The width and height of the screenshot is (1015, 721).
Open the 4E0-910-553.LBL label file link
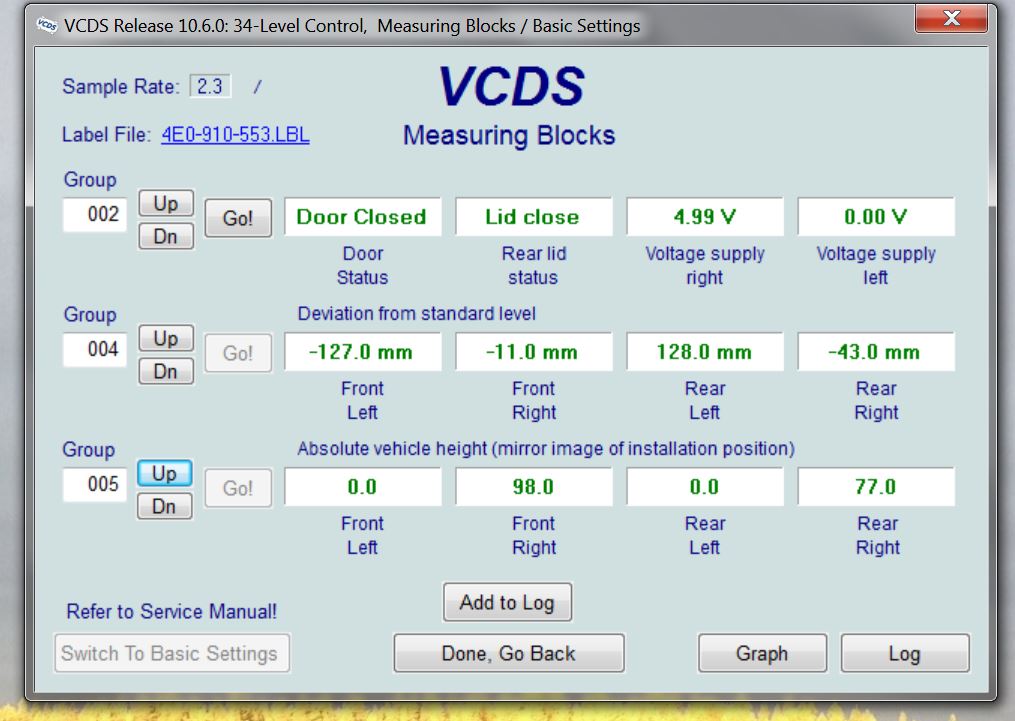[235, 135]
